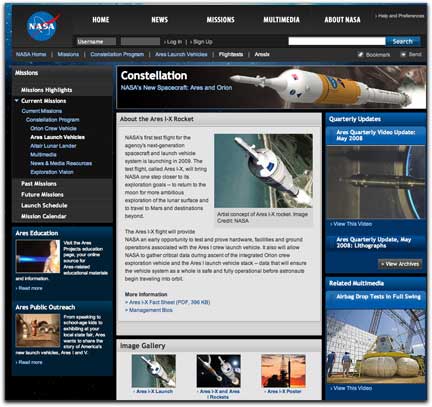Open the NEWS menu
This screenshot has width=432, height=407.
click(160, 20)
